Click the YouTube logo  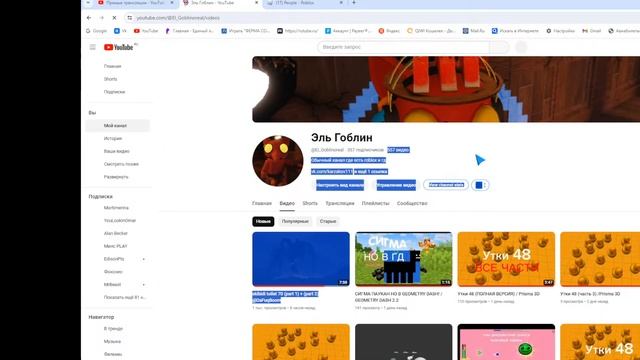(120, 47)
